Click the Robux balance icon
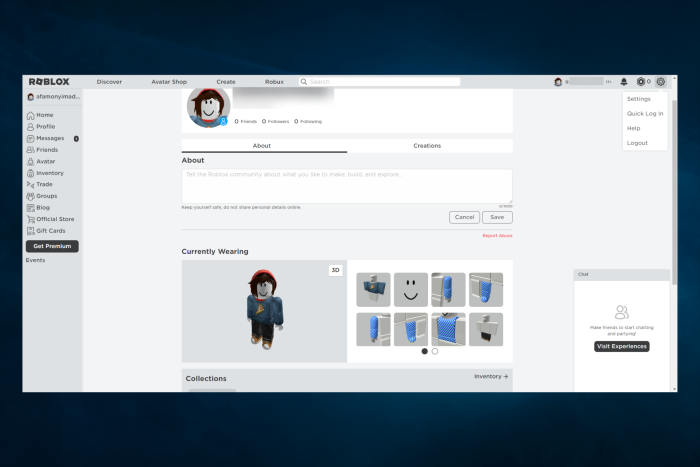 tap(641, 82)
